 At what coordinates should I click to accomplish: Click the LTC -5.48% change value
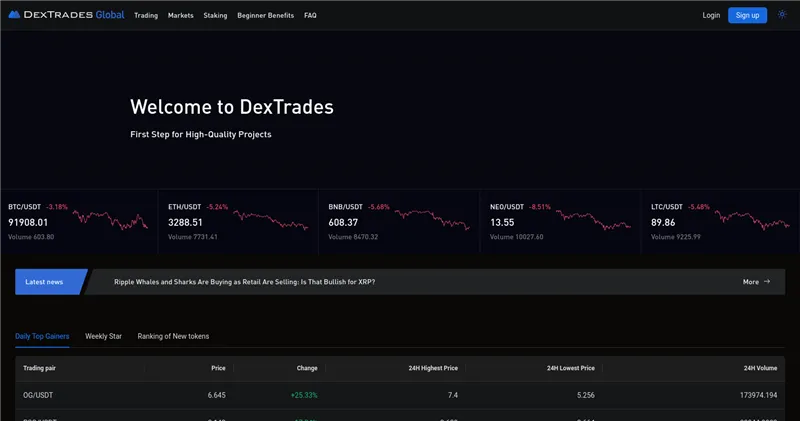tap(698, 207)
